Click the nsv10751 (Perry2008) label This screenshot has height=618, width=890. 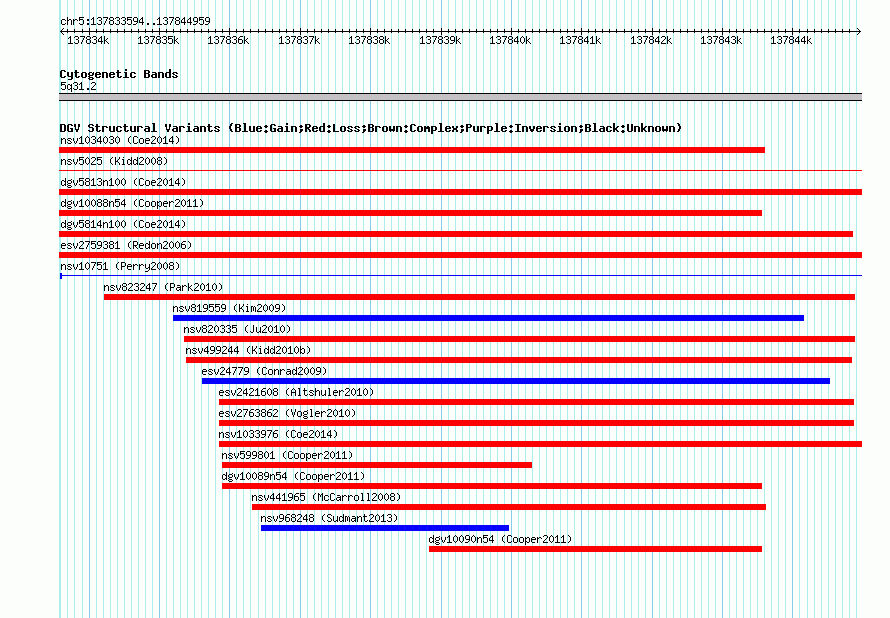pyautogui.click(x=120, y=266)
